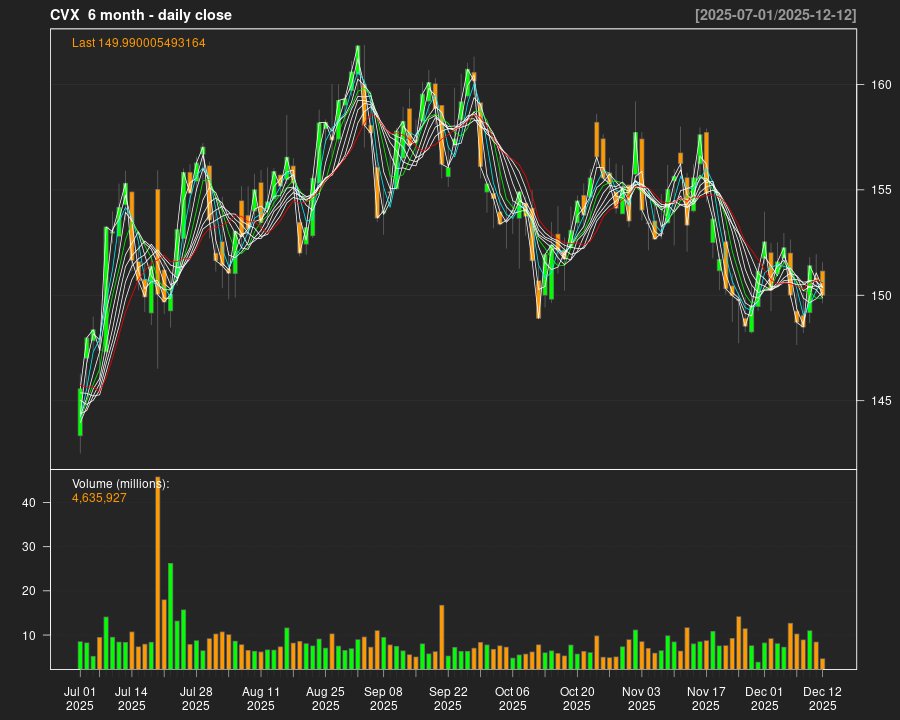This screenshot has width=900, height=720.
Task: Click the 155 price axis label
Action: [879, 190]
